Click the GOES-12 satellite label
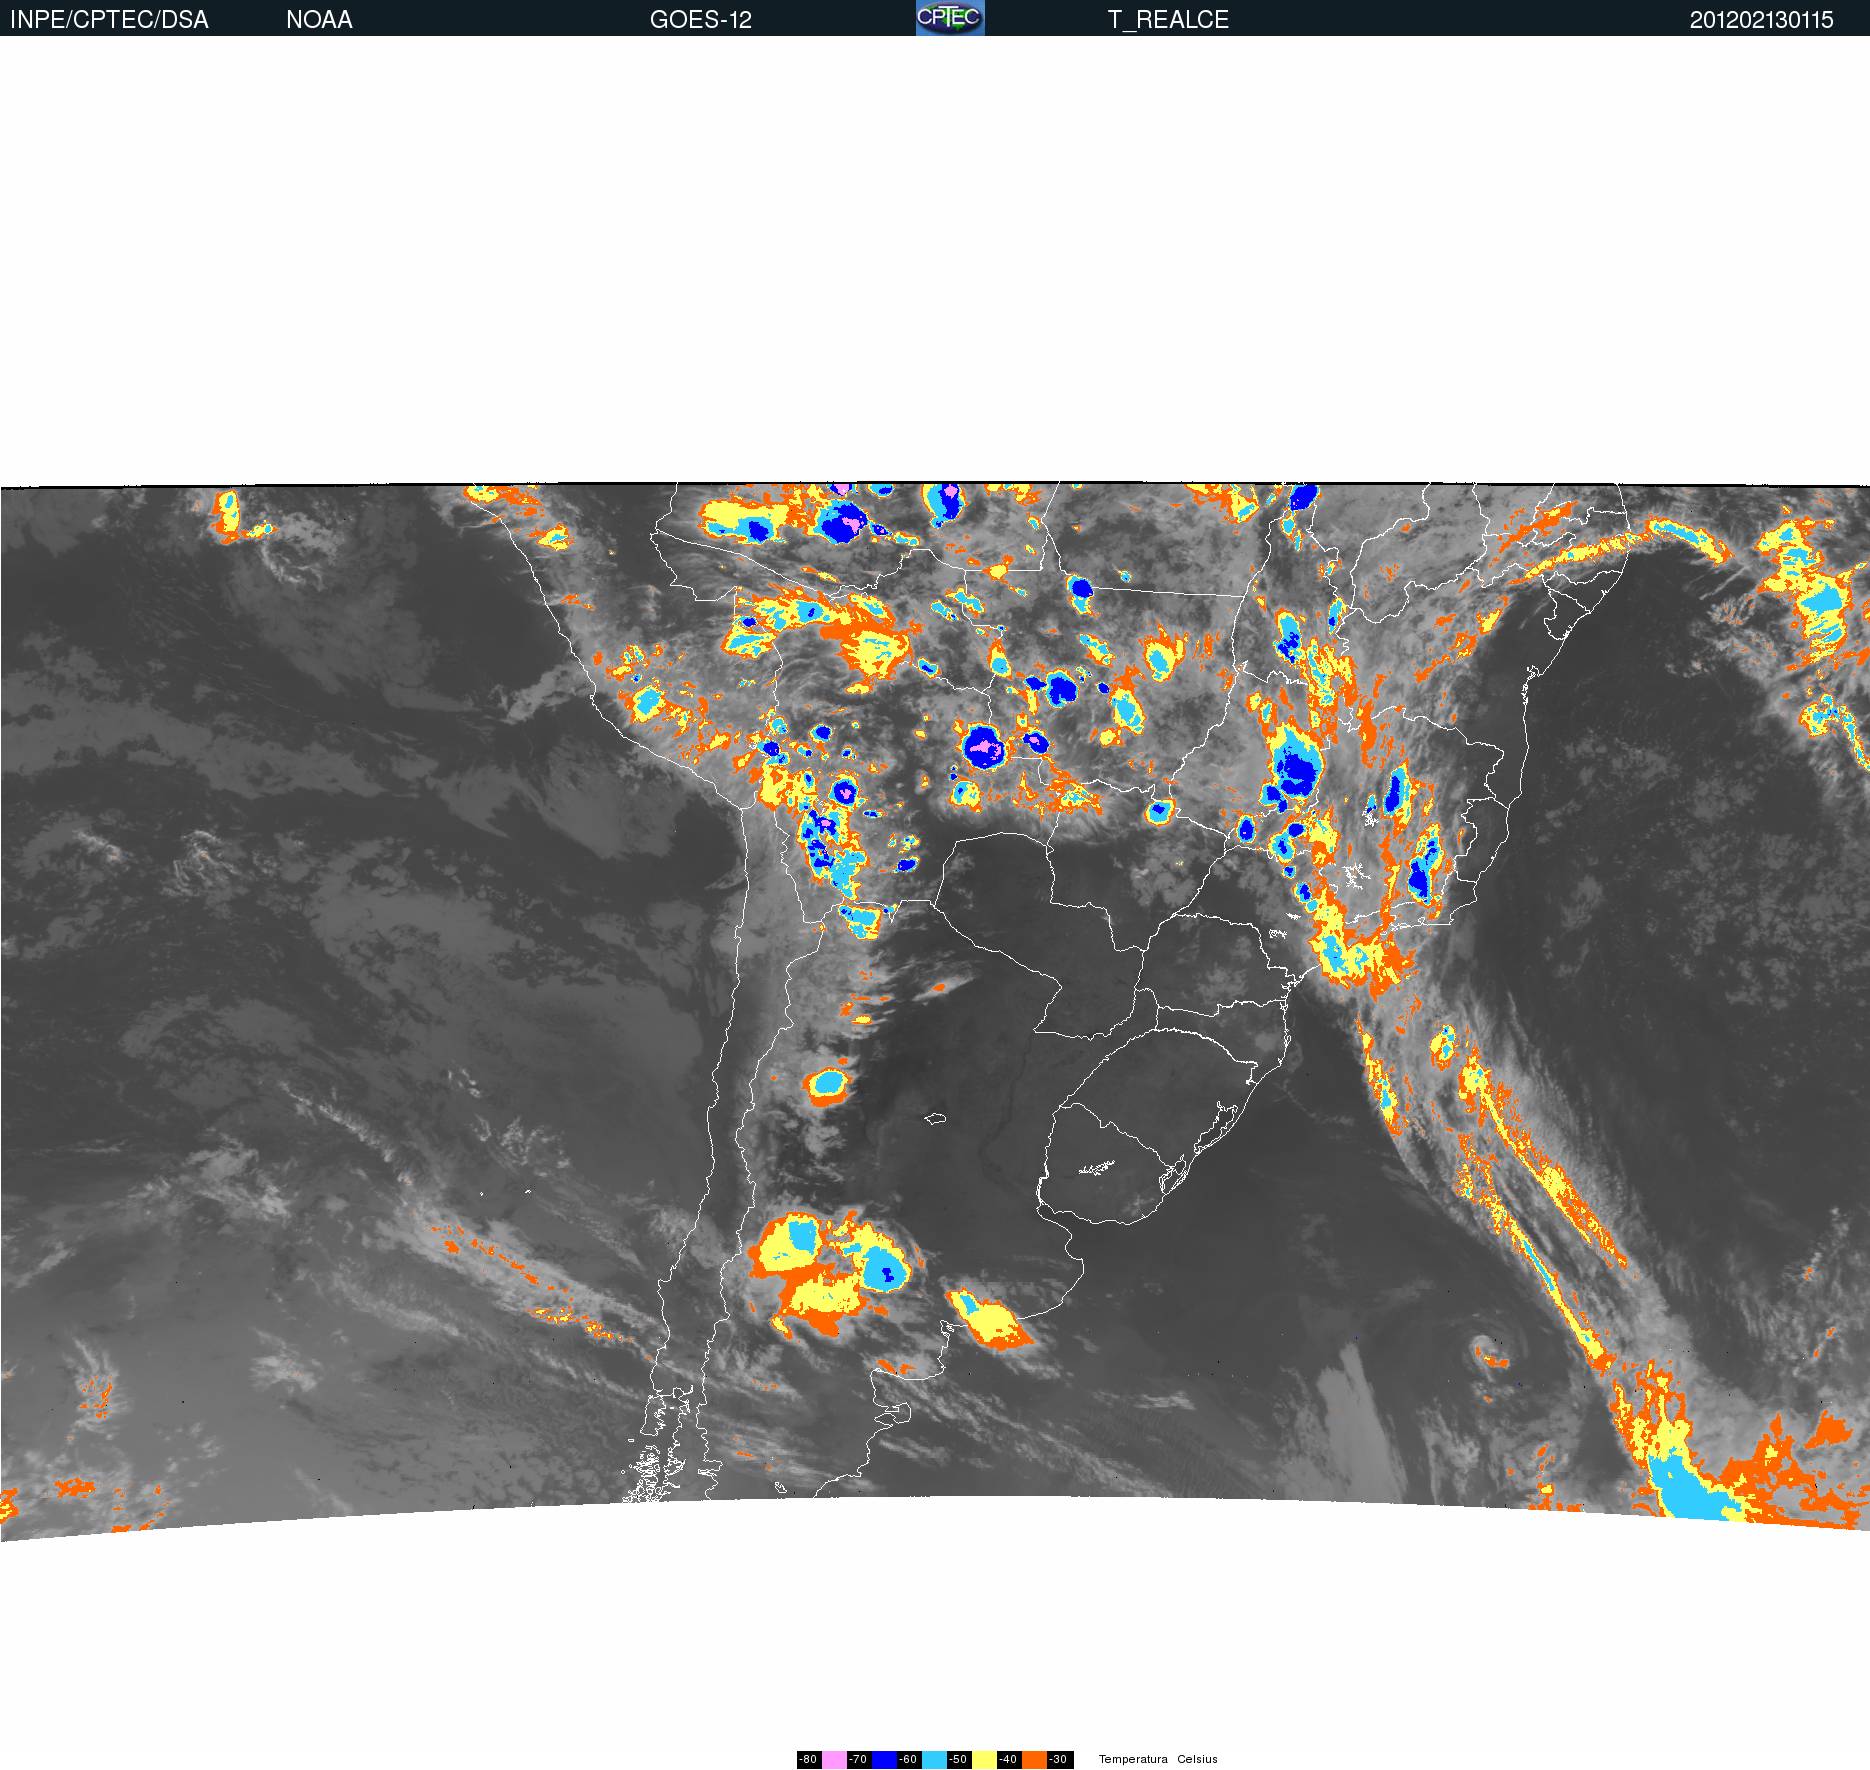Viewport: 1870px width, 1770px height. 701,20
